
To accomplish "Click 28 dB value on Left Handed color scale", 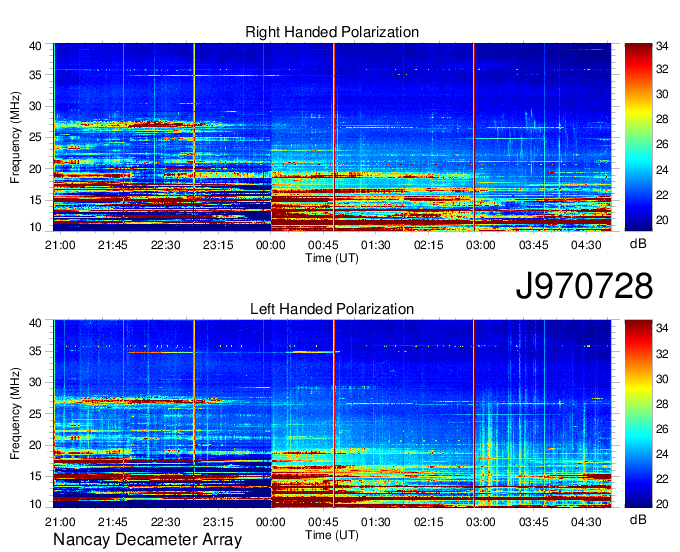I will pos(662,404).
